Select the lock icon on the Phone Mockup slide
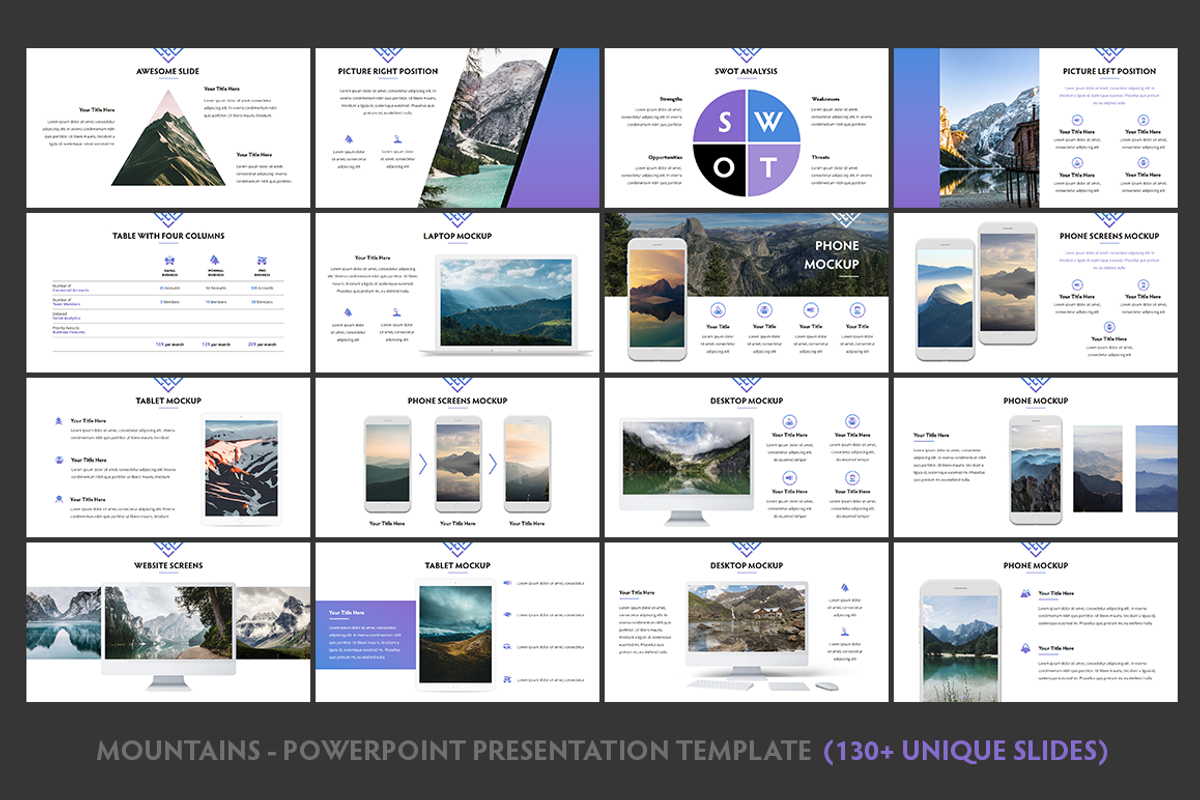The height and width of the screenshot is (800, 1200). pyautogui.click(x=857, y=309)
